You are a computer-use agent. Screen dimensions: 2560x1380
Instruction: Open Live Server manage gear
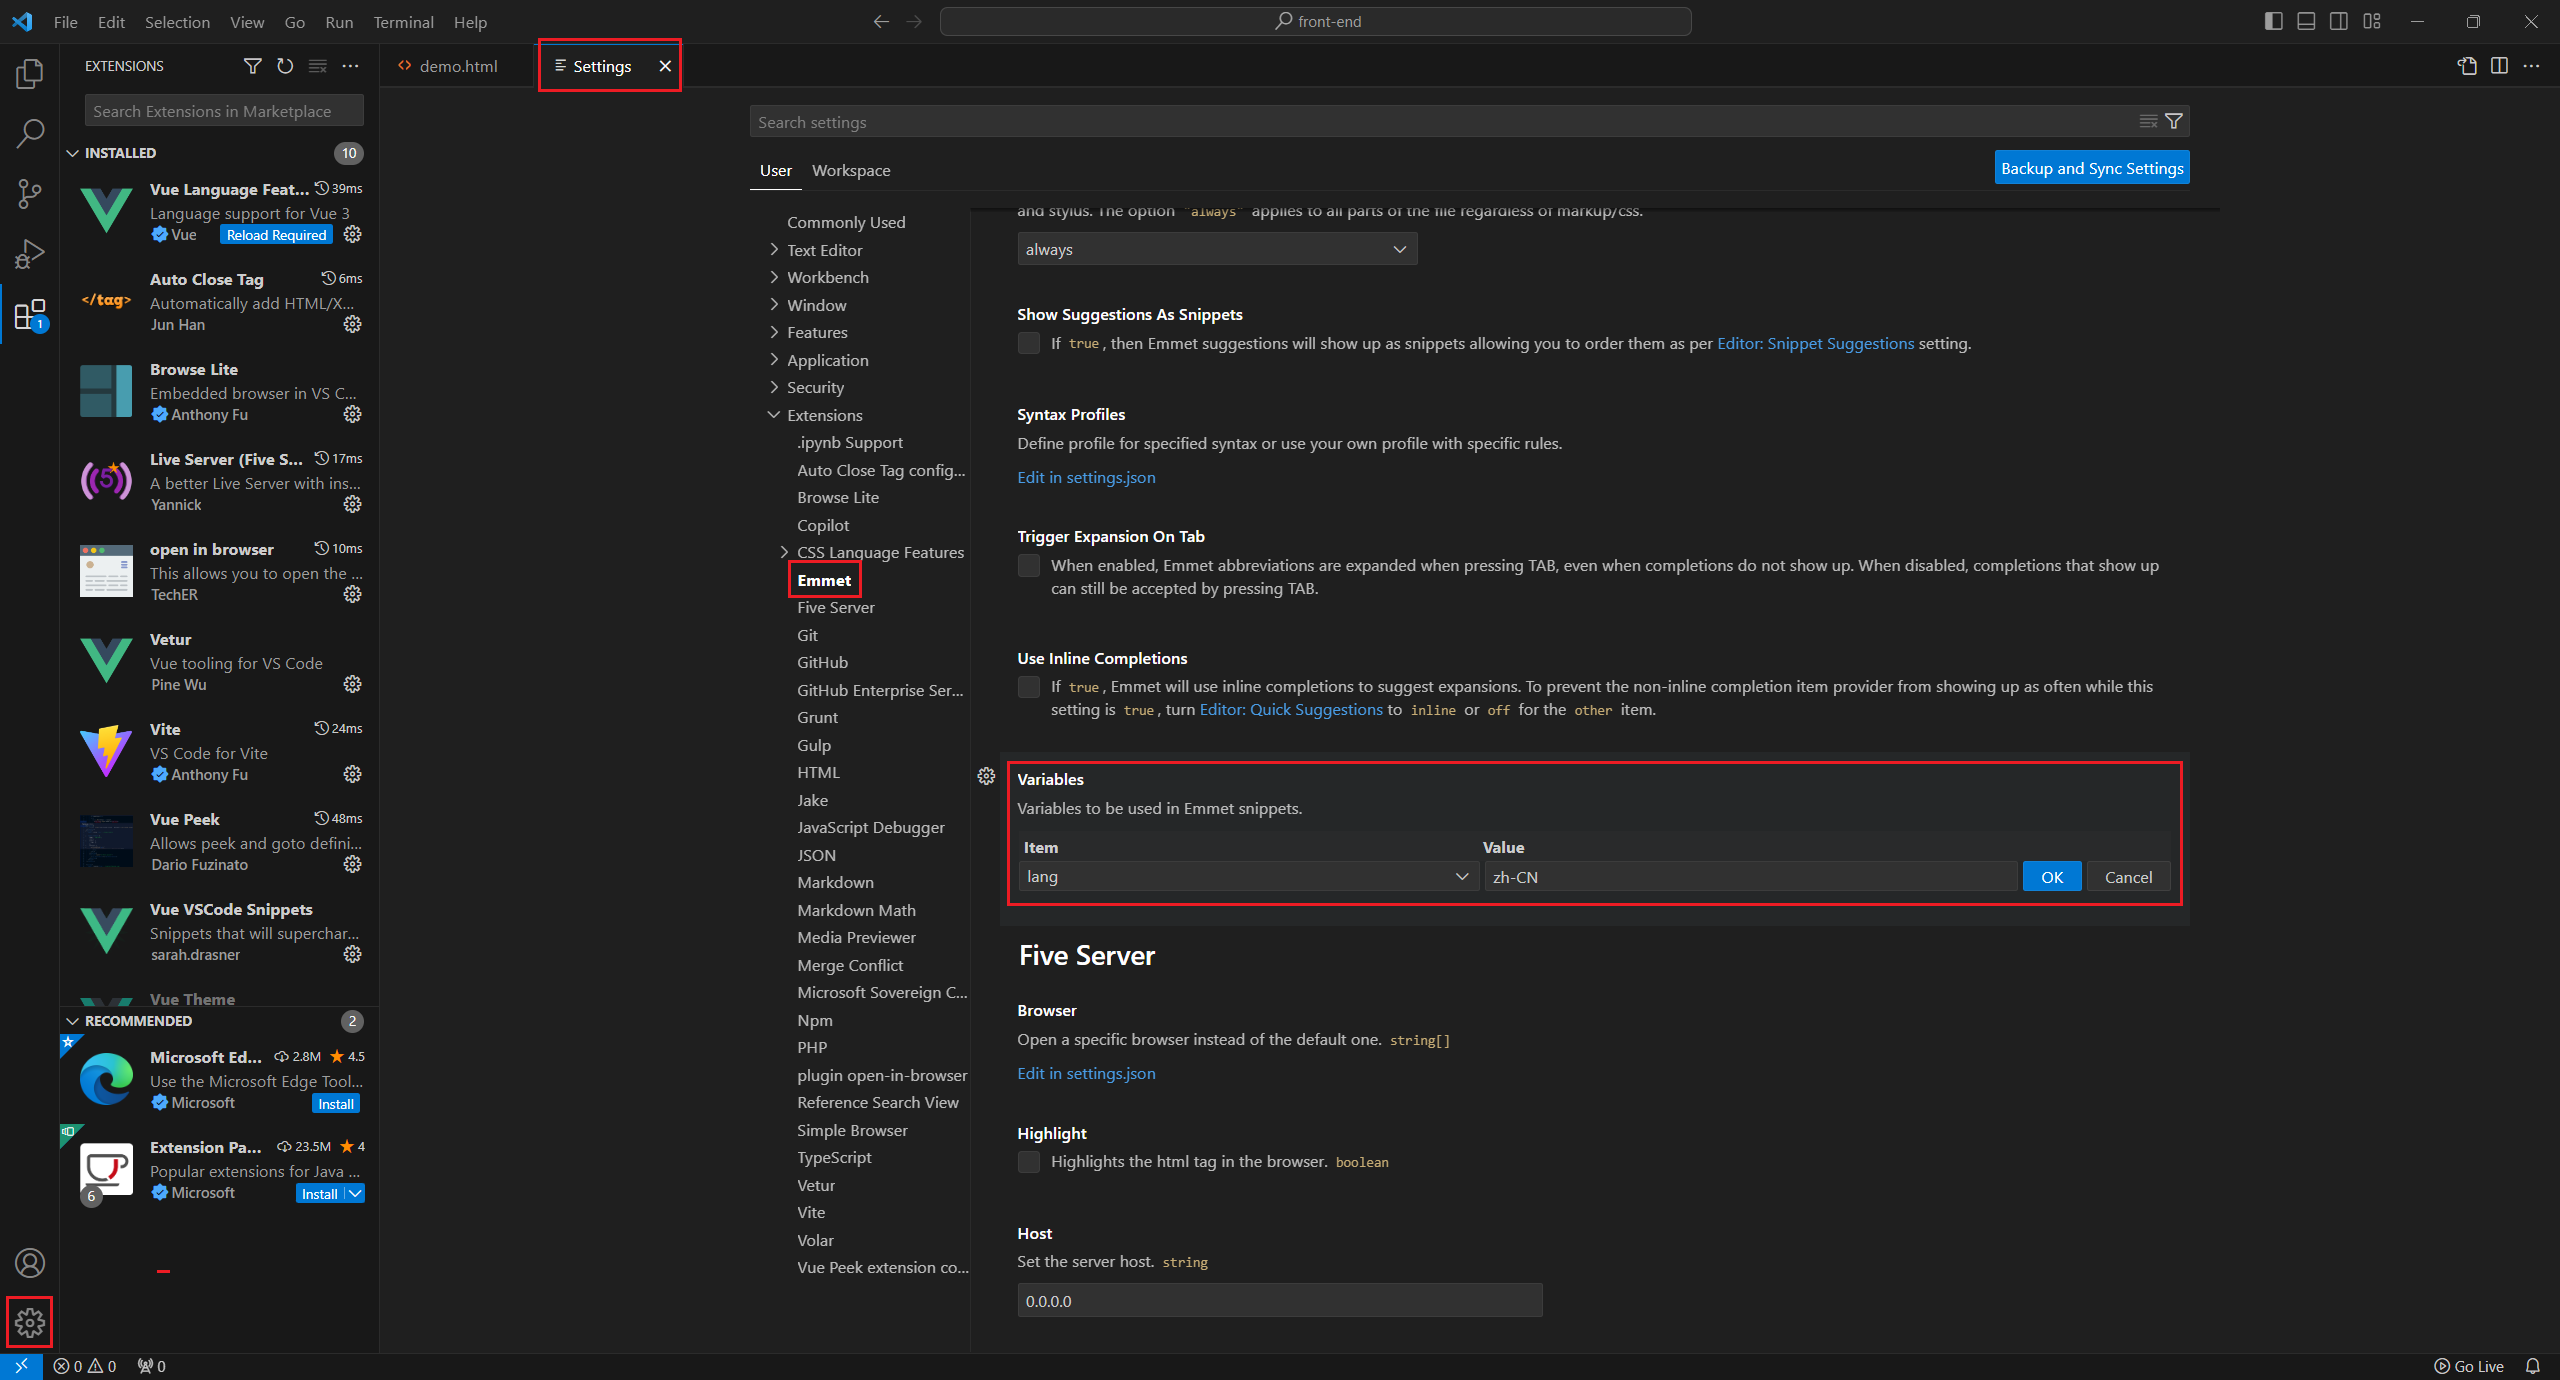(x=353, y=504)
